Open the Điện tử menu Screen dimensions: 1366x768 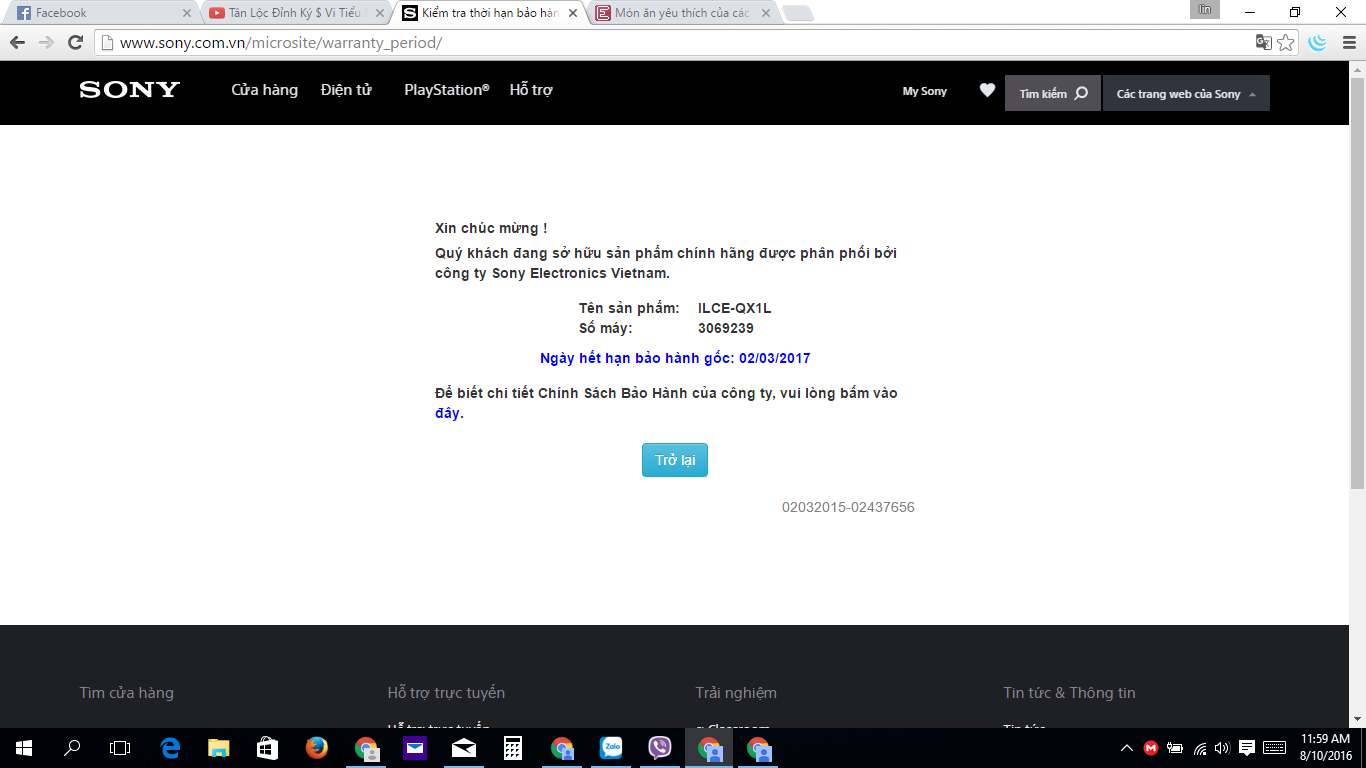tap(346, 90)
